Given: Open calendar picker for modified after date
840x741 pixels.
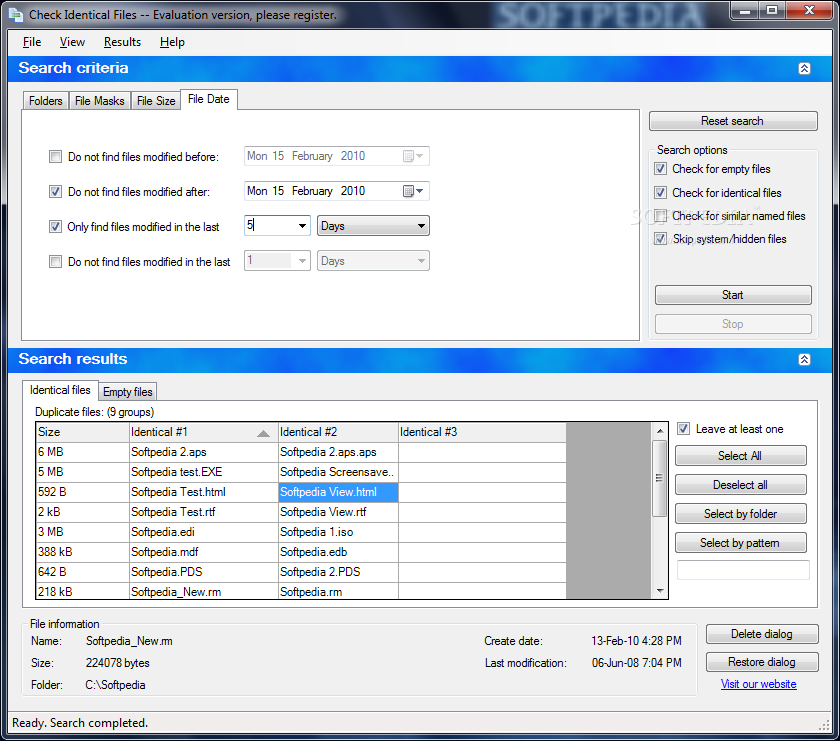Looking at the screenshot, I should point(413,191).
